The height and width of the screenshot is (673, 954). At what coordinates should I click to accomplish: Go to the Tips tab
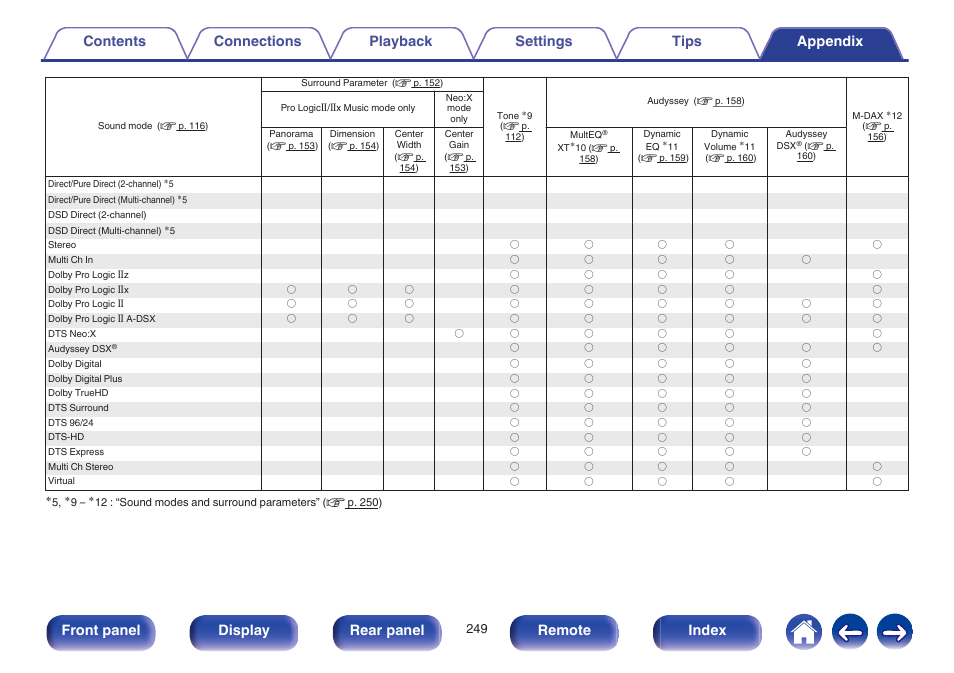(x=686, y=41)
